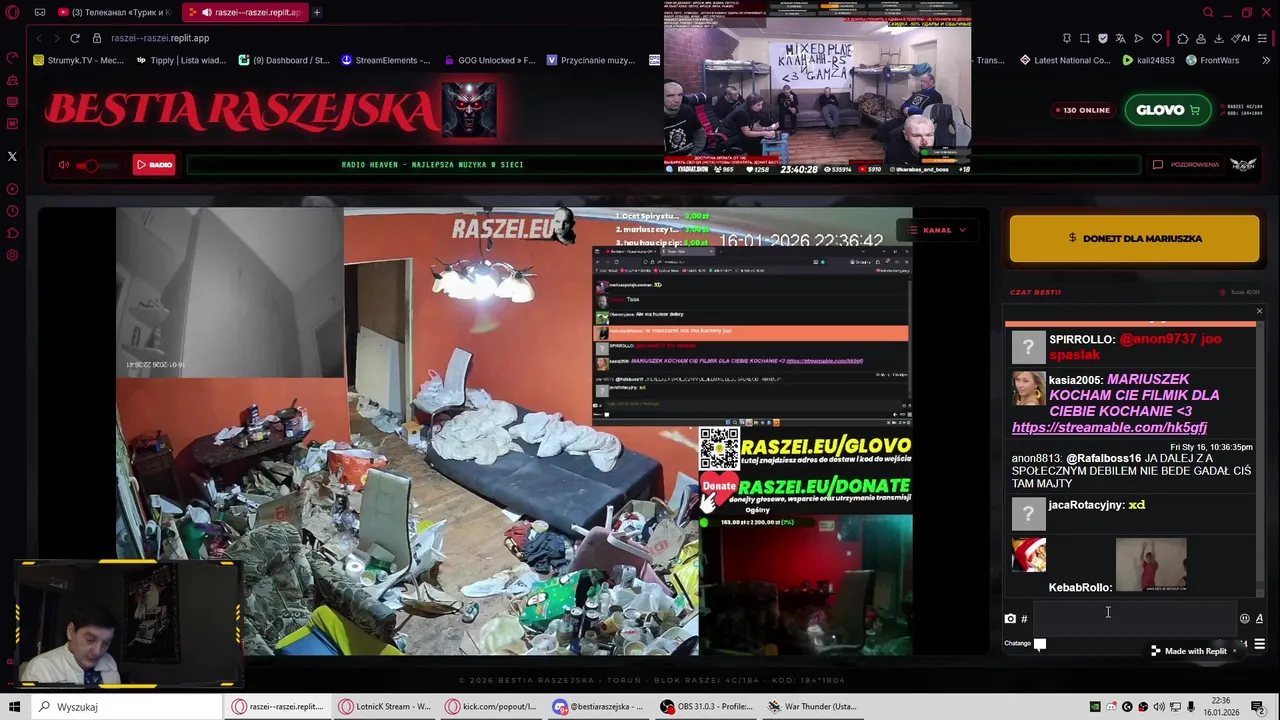Open the chat font style A icon
The height and width of the screenshot is (720, 1280).
(1259, 619)
